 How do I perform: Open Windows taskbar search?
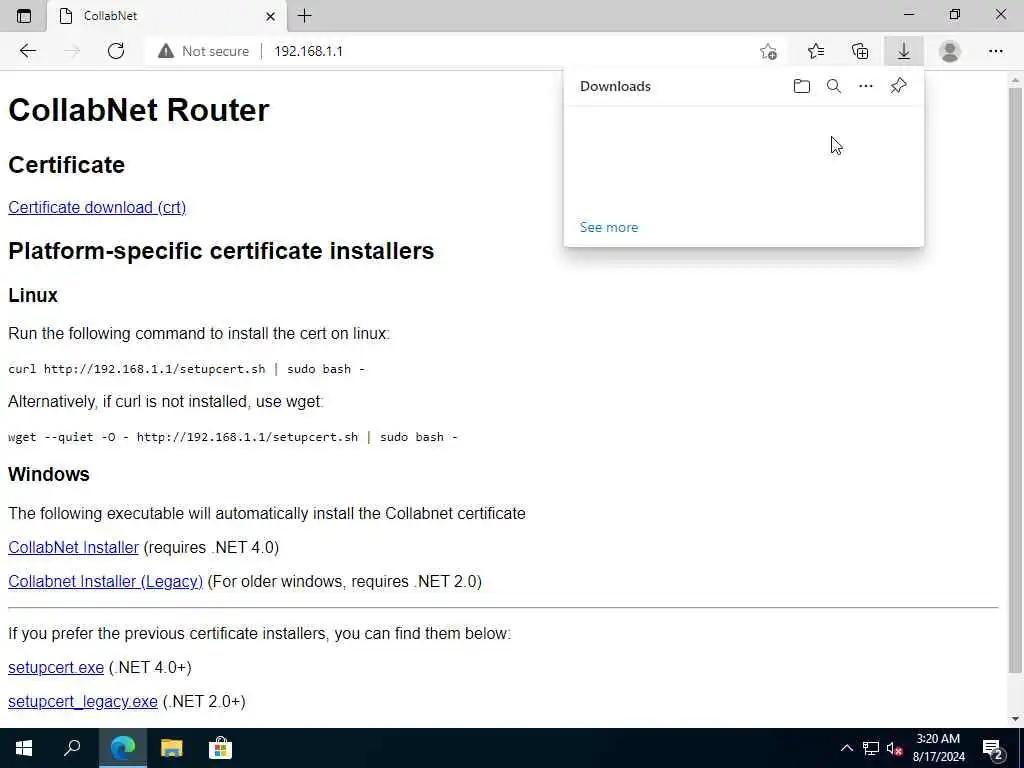[x=72, y=748]
